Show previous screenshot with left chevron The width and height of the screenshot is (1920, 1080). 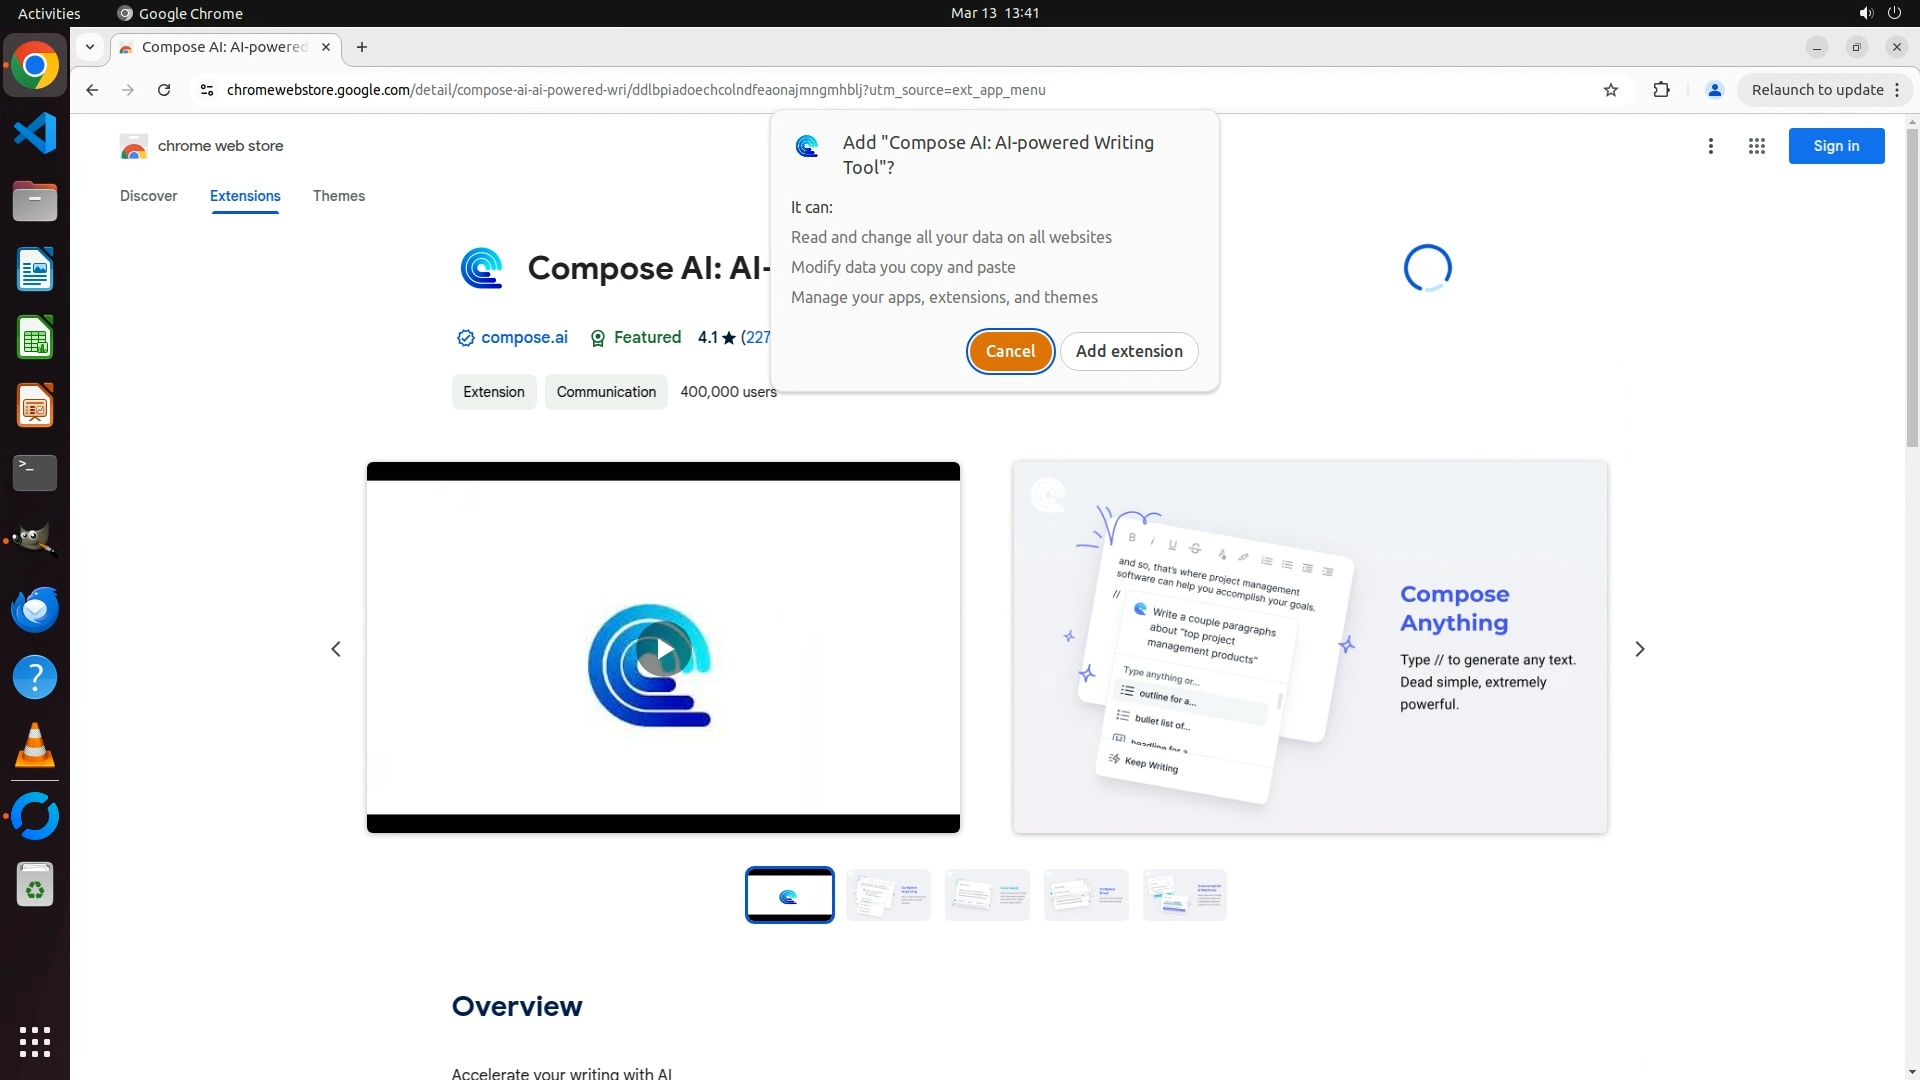click(x=336, y=649)
